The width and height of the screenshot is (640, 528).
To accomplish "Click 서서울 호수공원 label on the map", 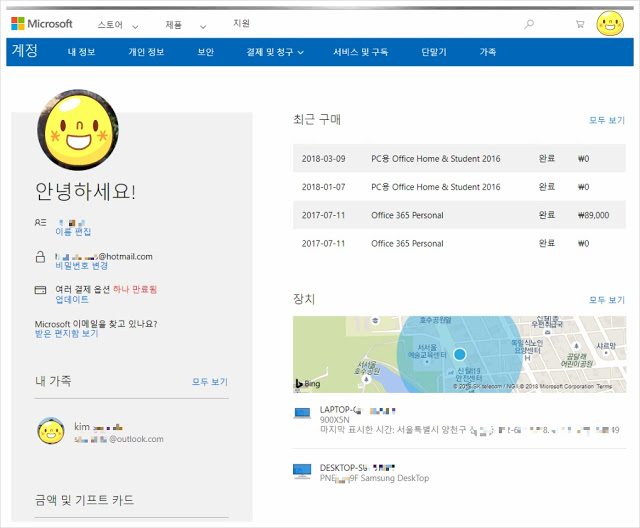I will [x=367, y=368].
